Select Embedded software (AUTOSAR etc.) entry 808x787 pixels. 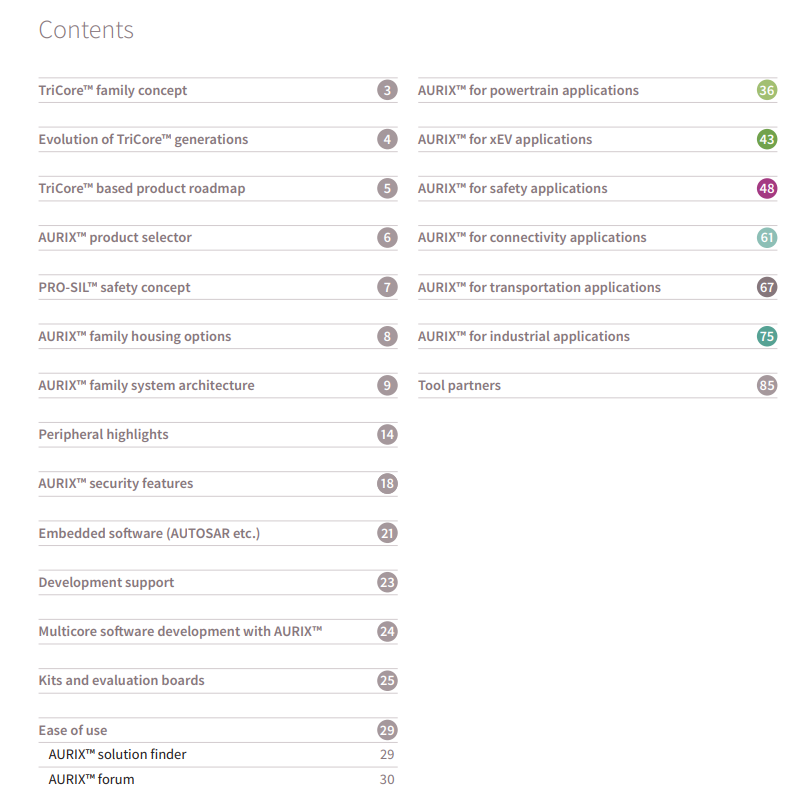(x=149, y=533)
